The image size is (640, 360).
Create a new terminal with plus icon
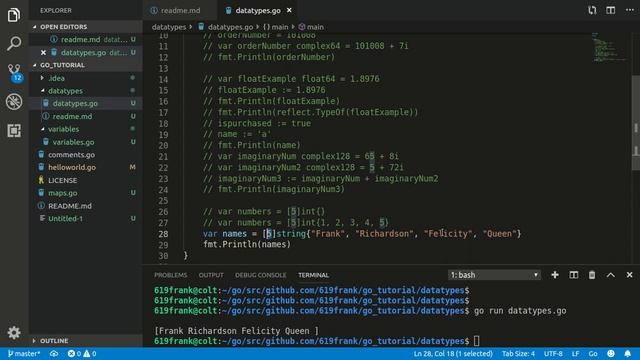click(x=555, y=275)
